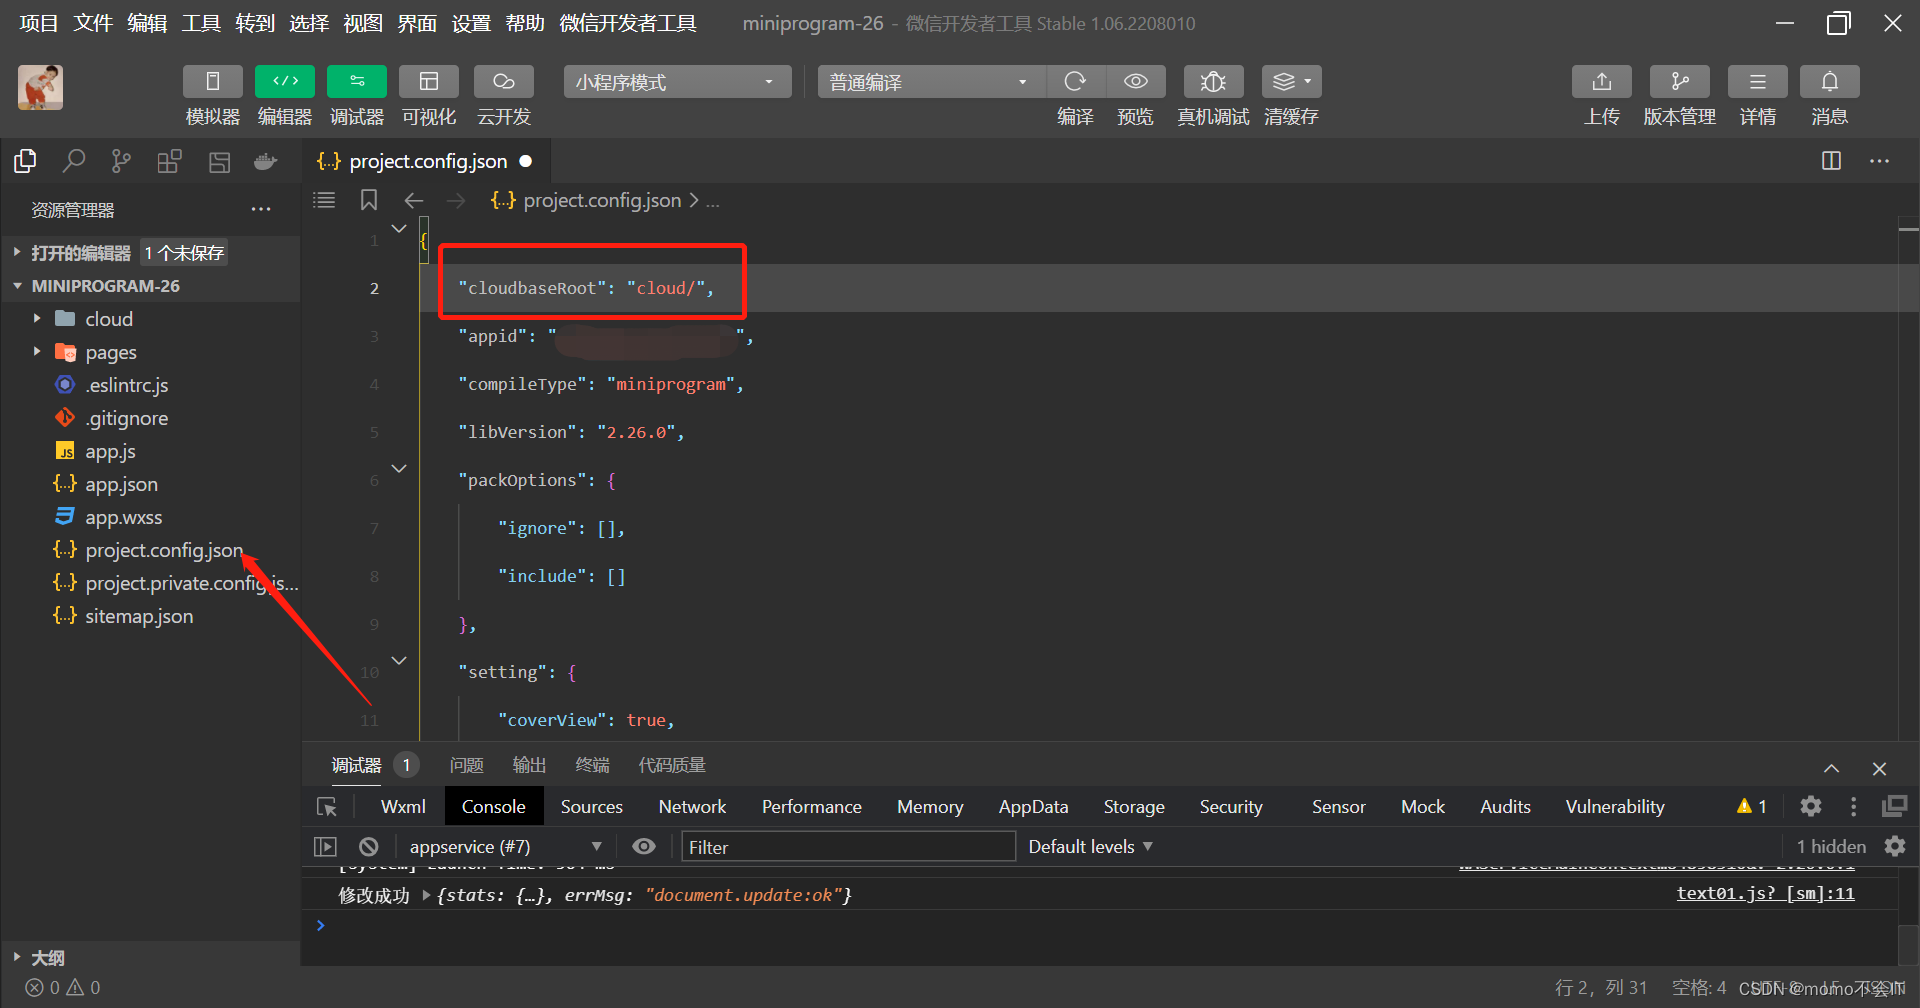Open the search icon in sidebar

pos(74,161)
